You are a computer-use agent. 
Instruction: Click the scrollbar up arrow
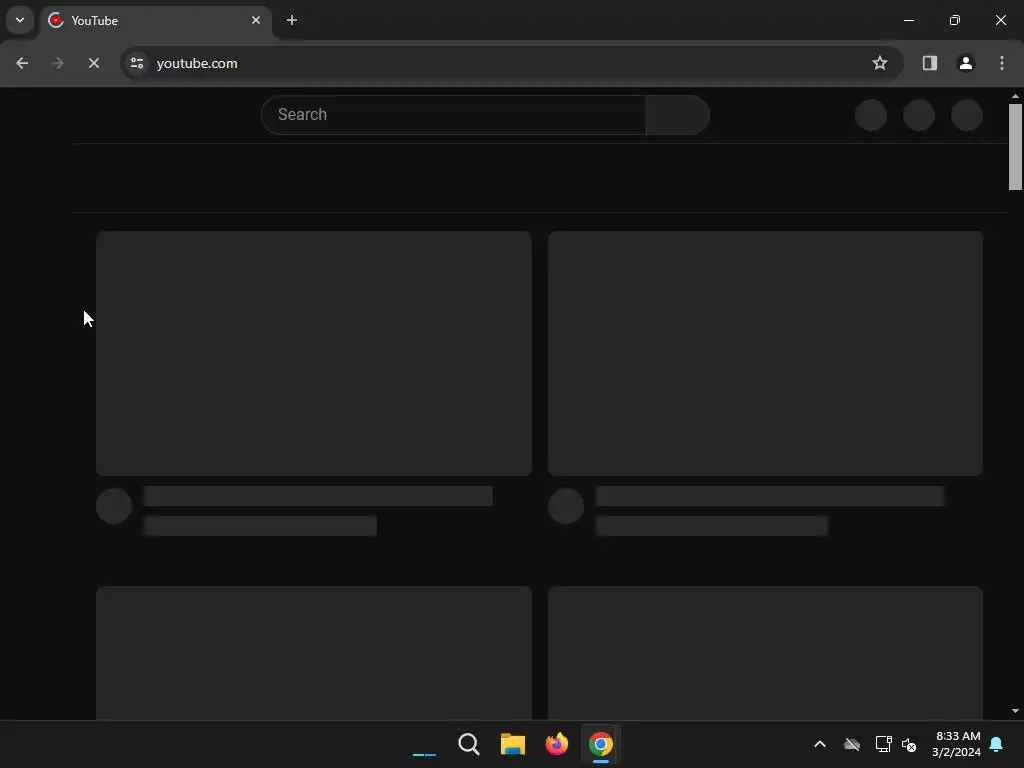[1015, 96]
